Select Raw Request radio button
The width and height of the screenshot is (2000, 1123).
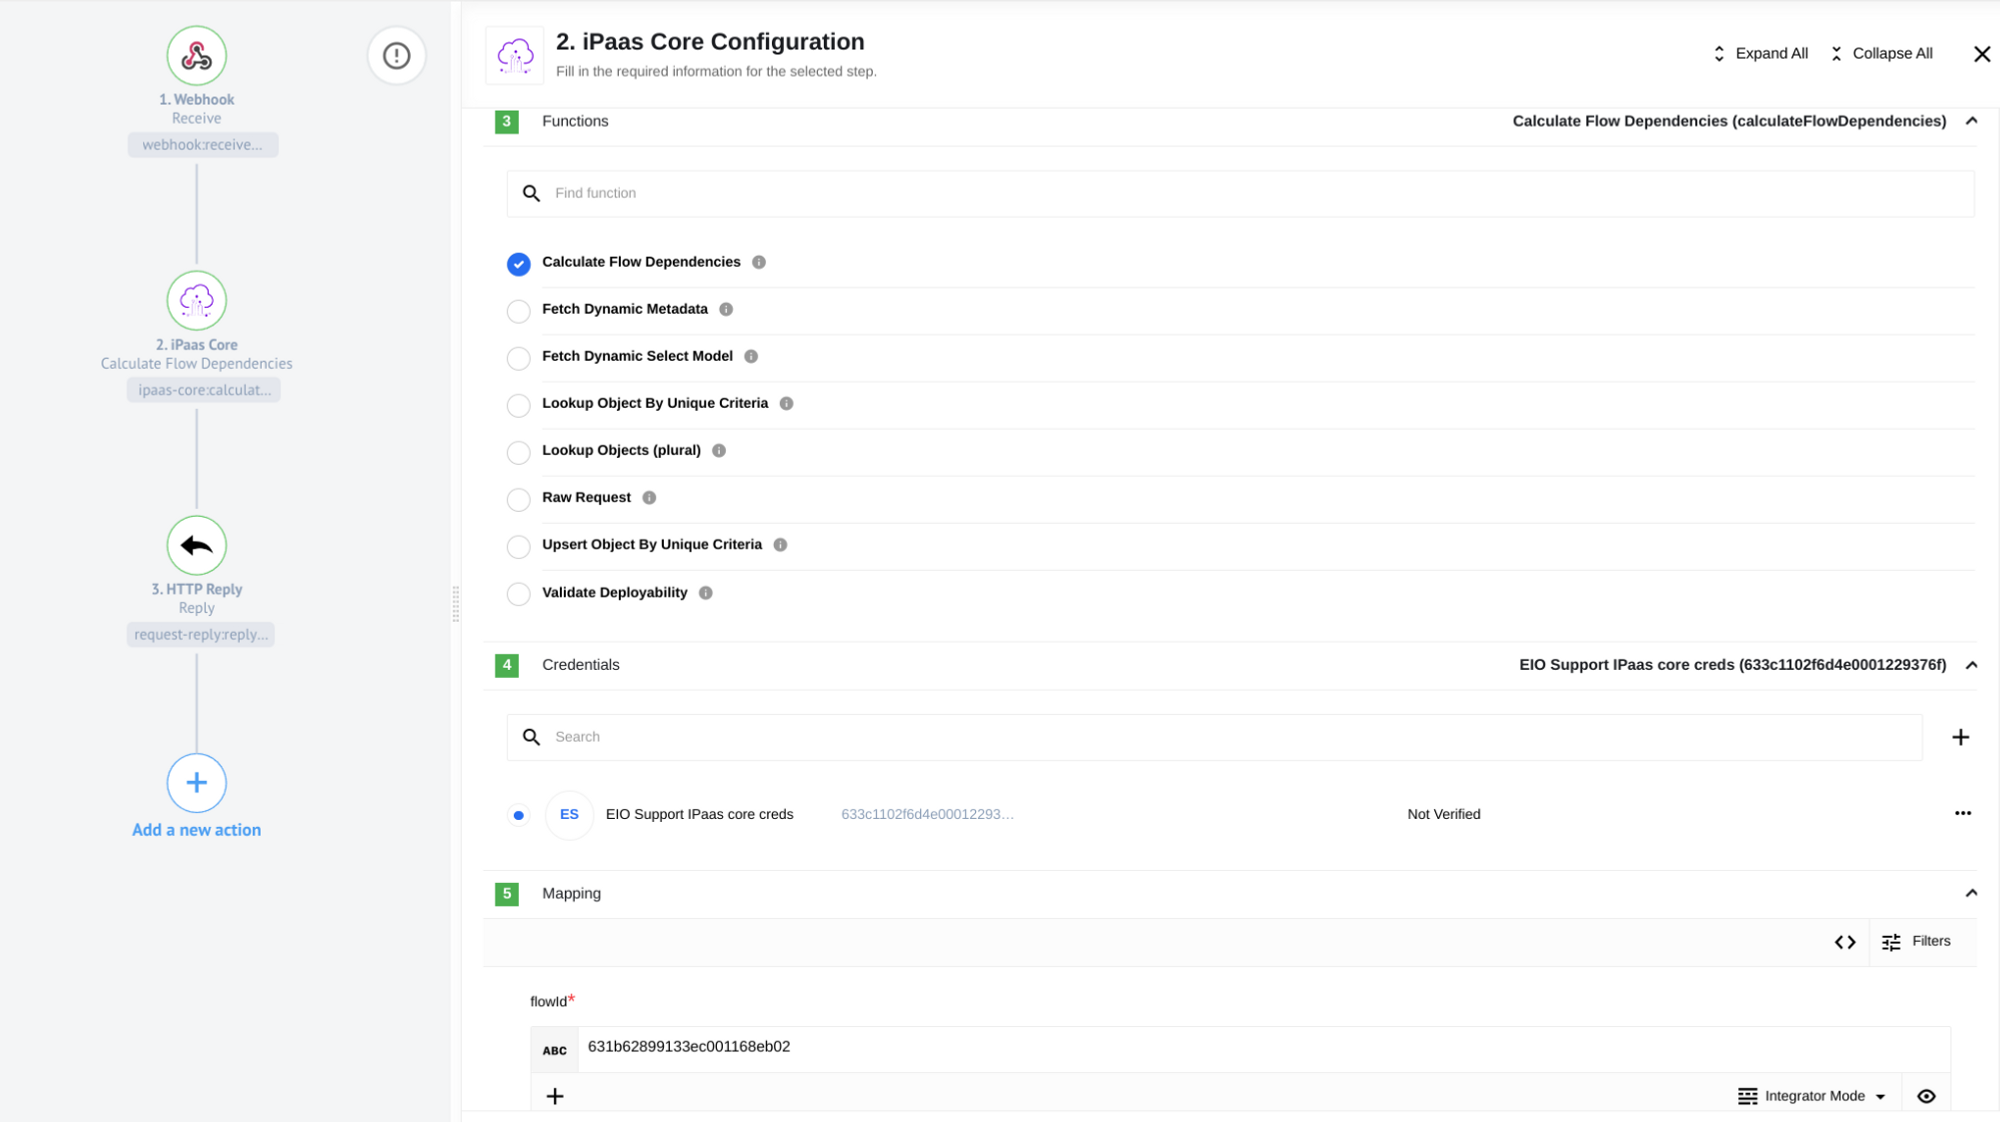pyautogui.click(x=518, y=500)
